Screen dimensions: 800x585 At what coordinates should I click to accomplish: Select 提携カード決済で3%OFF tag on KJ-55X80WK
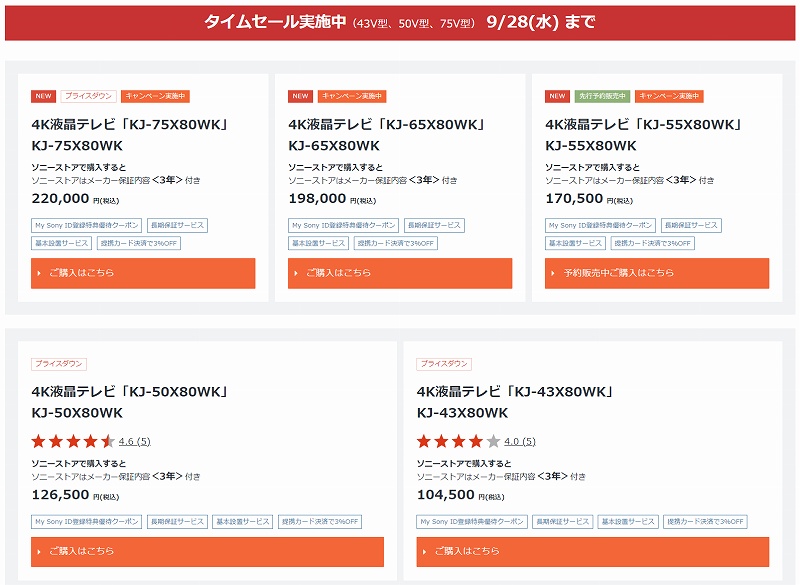pos(653,243)
